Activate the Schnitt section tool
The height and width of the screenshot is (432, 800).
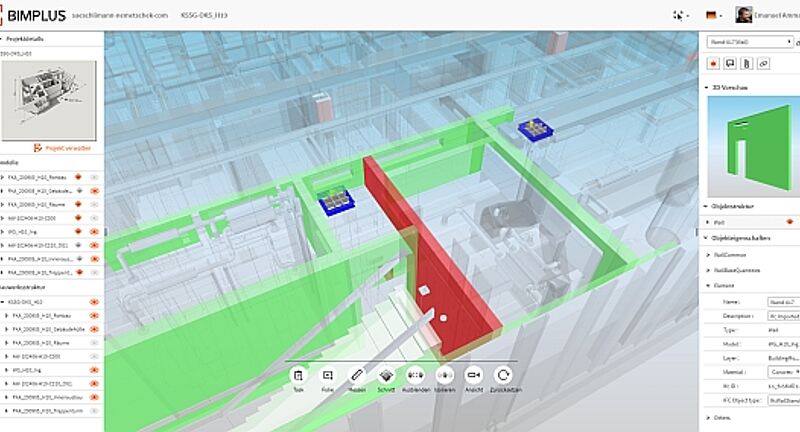pyautogui.click(x=387, y=375)
